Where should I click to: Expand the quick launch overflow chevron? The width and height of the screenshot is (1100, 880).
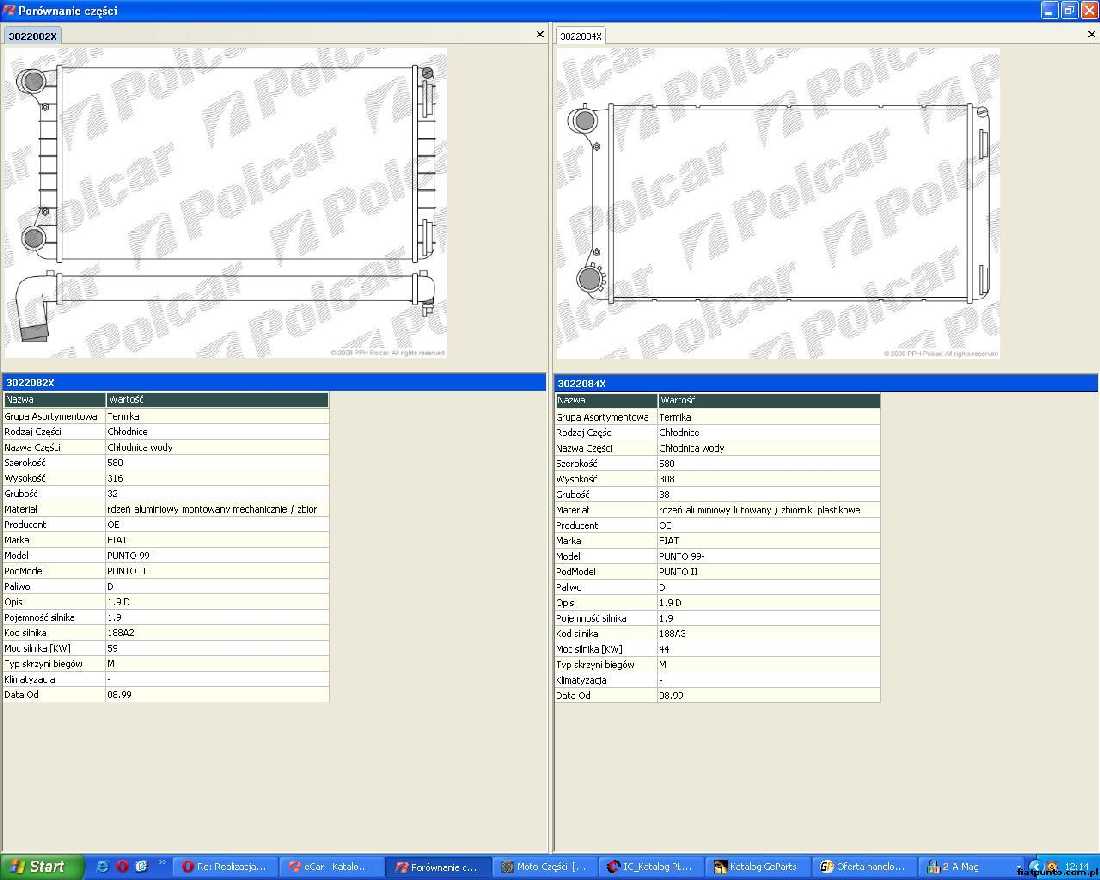(162, 862)
